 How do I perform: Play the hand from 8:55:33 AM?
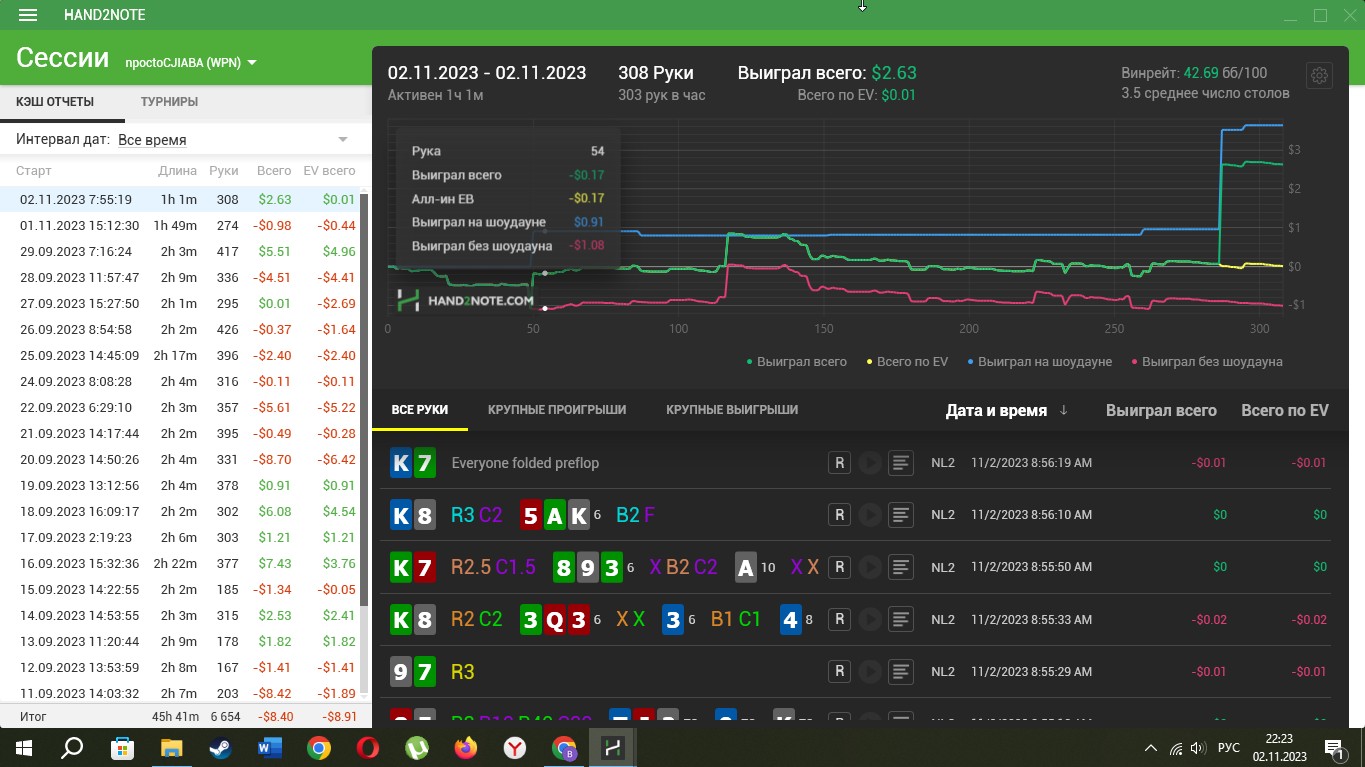click(x=870, y=619)
